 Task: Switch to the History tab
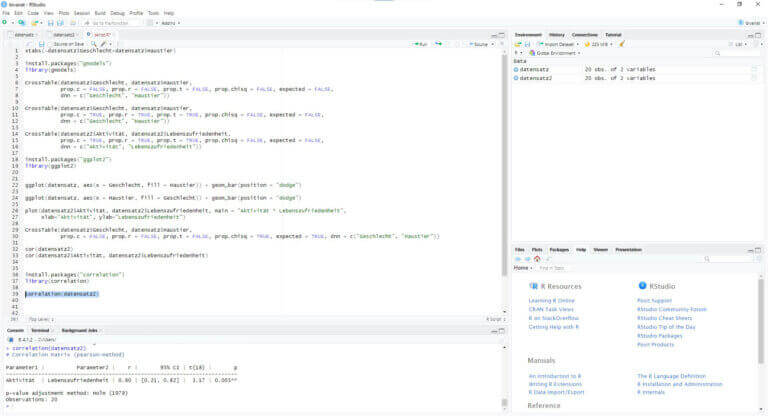point(556,35)
